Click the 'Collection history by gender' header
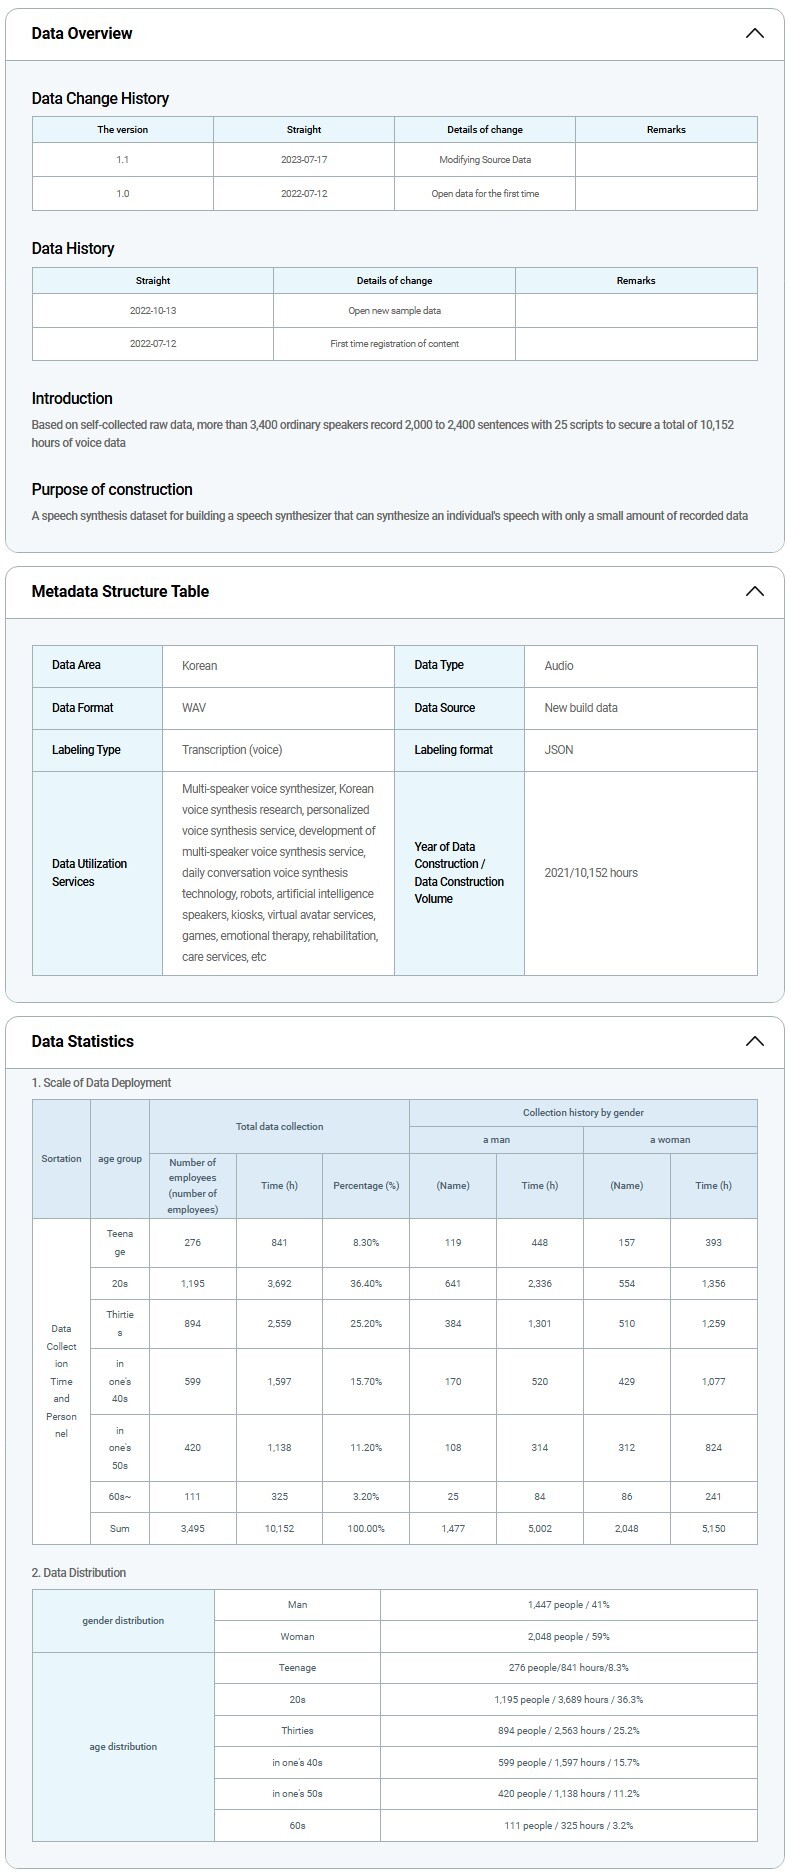The height and width of the screenshot is (1873, 790). coord(583,1112)
